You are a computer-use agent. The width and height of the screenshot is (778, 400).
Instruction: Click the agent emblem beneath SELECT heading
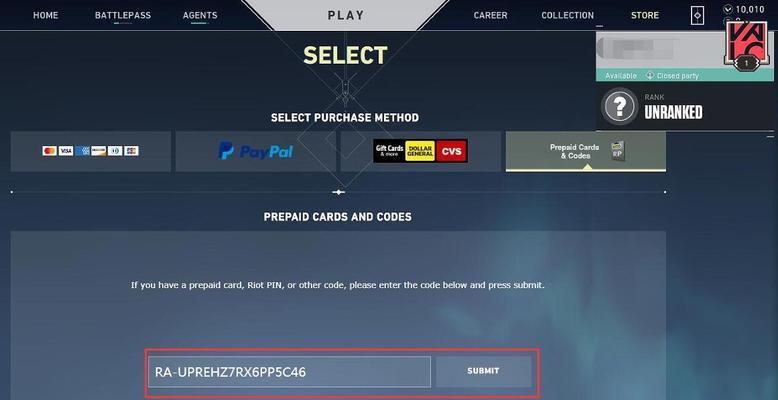pos(345,90)
